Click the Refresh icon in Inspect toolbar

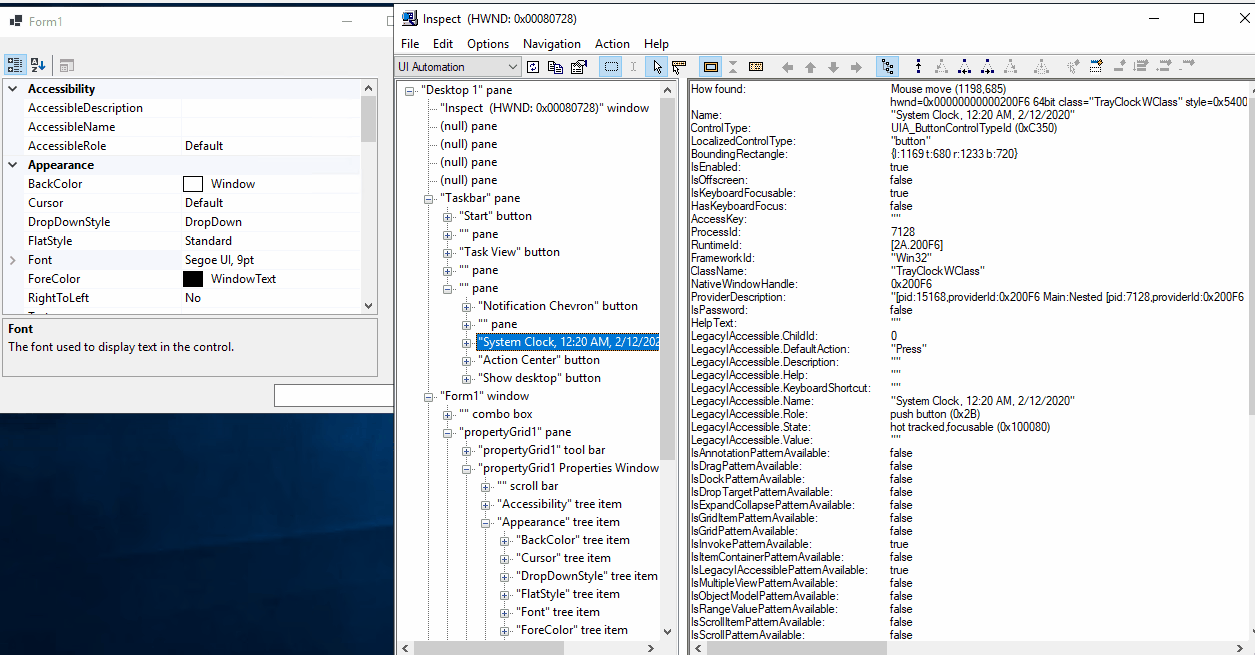[533, 67]
